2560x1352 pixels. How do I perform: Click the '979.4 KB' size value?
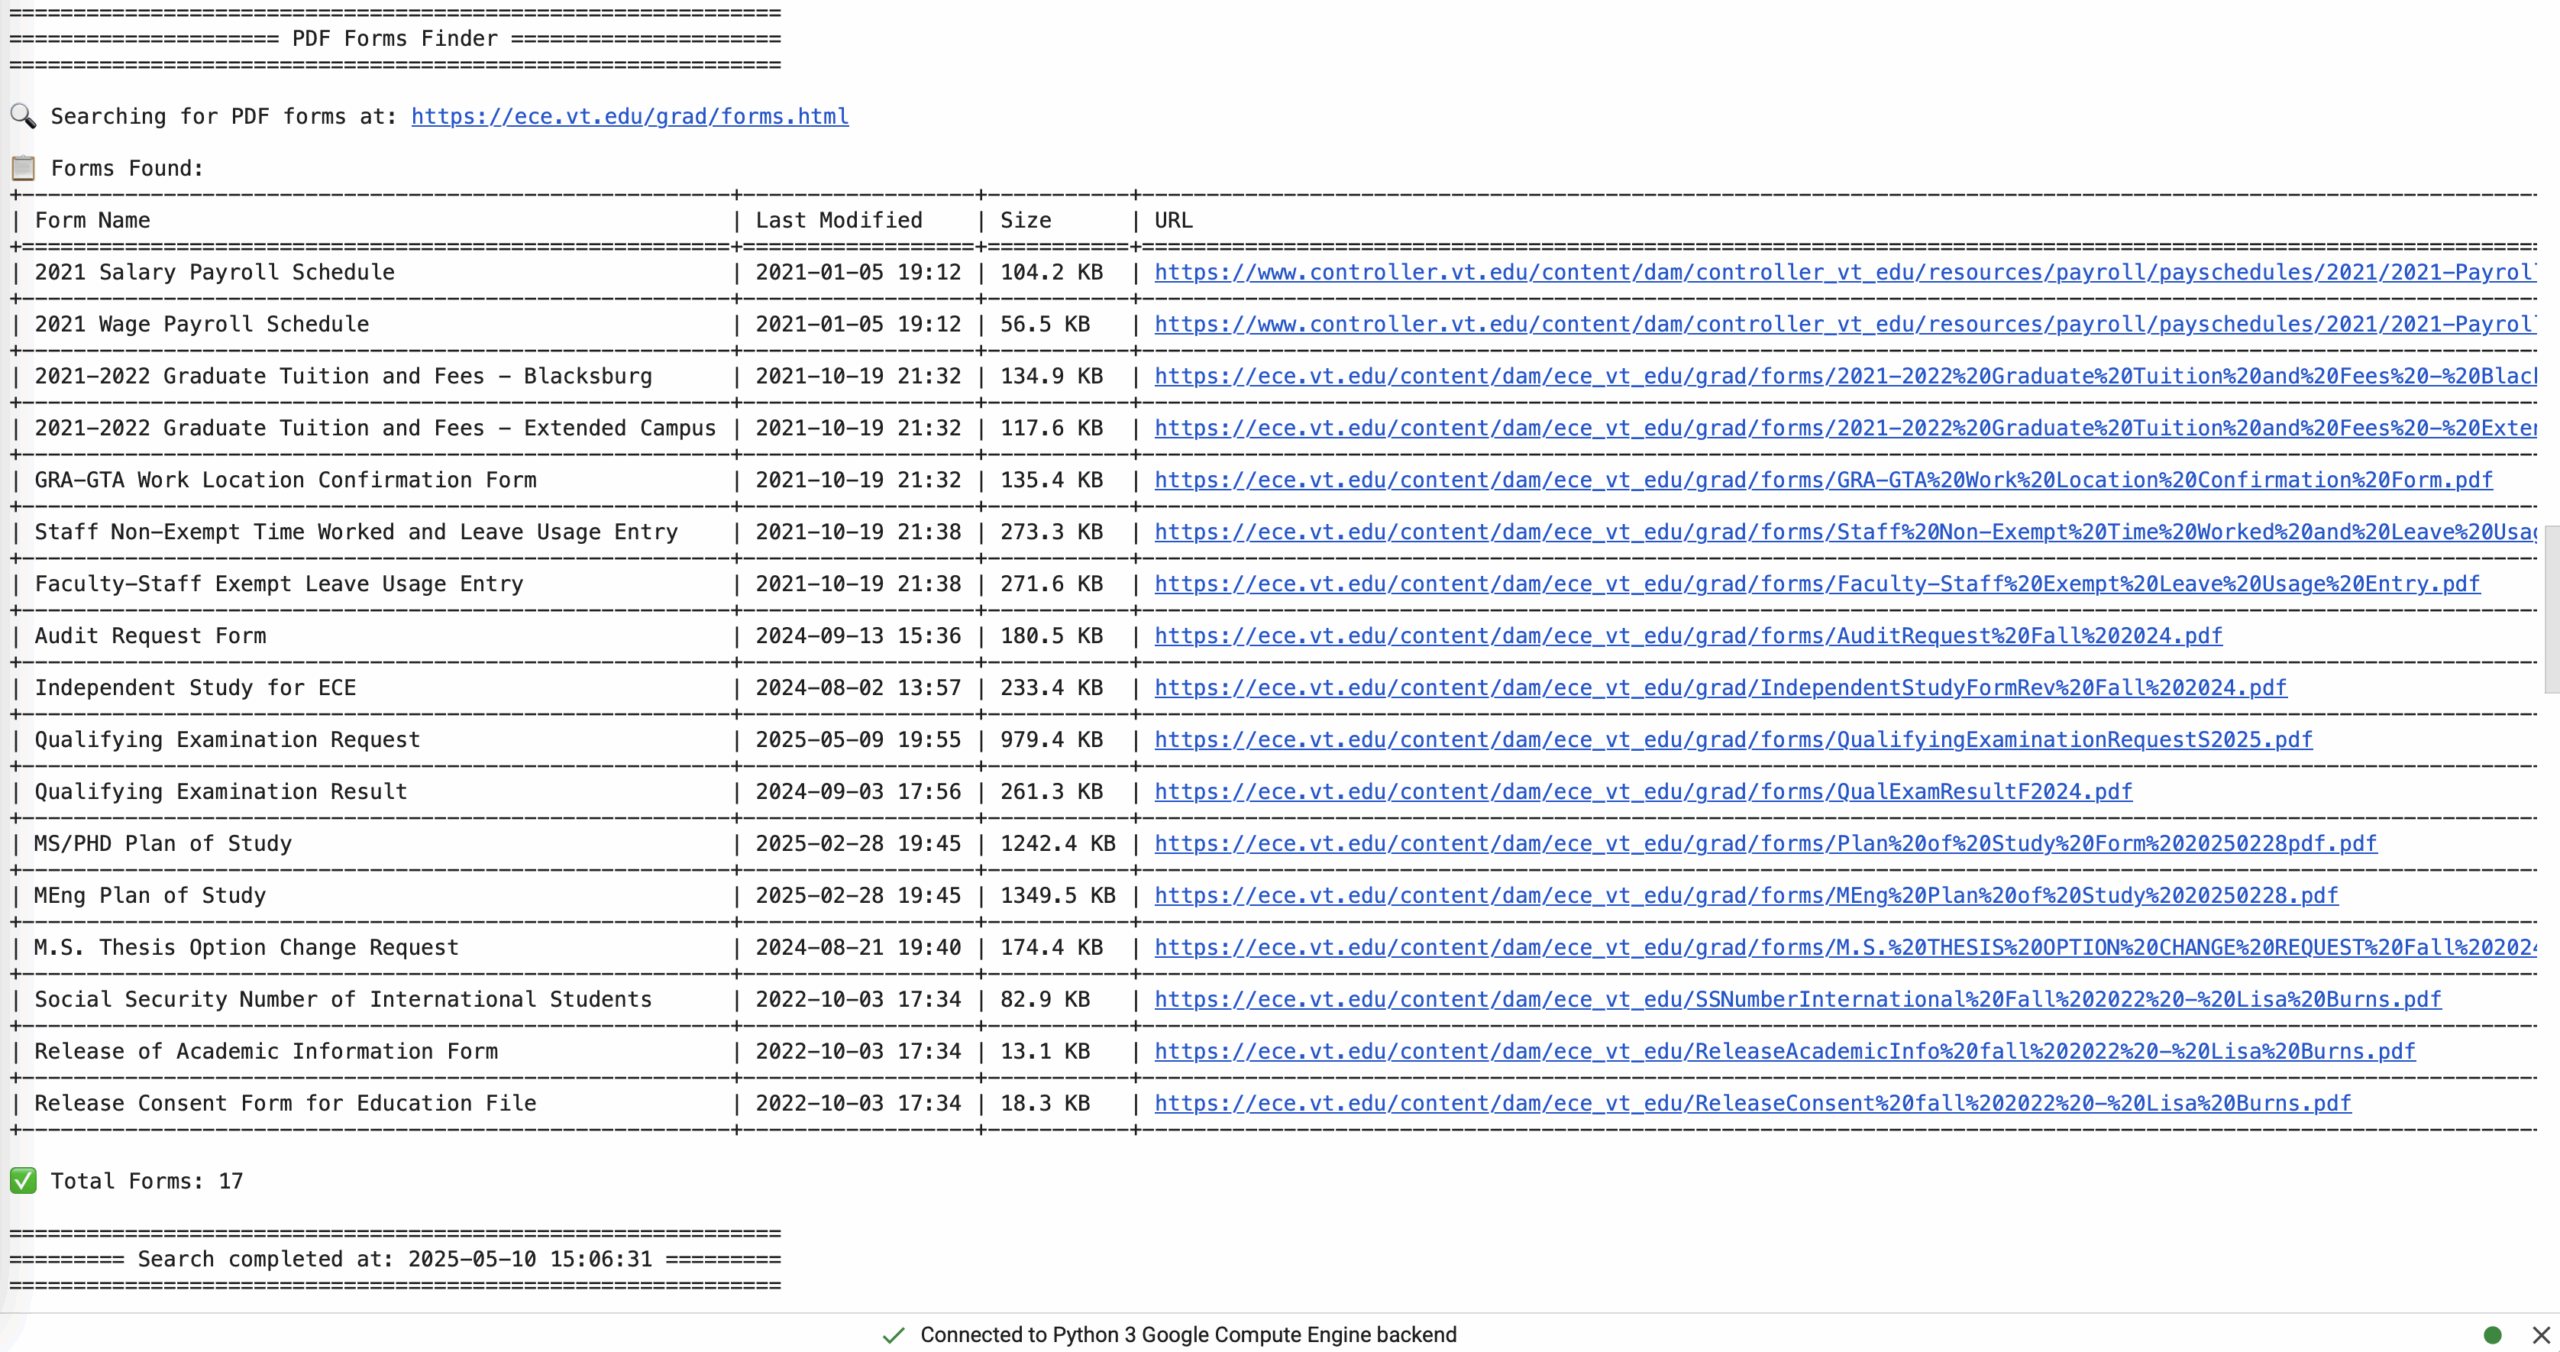[1051, 740]
